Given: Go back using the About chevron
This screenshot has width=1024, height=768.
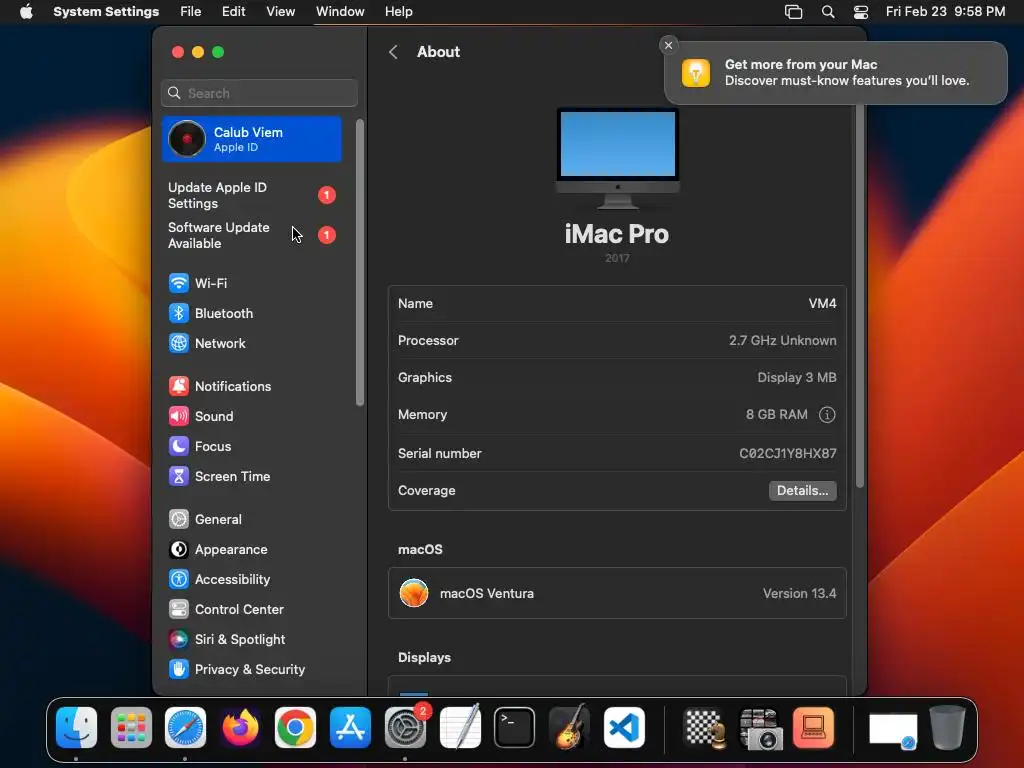Looking at the screenshot, I should coord(393,52).
